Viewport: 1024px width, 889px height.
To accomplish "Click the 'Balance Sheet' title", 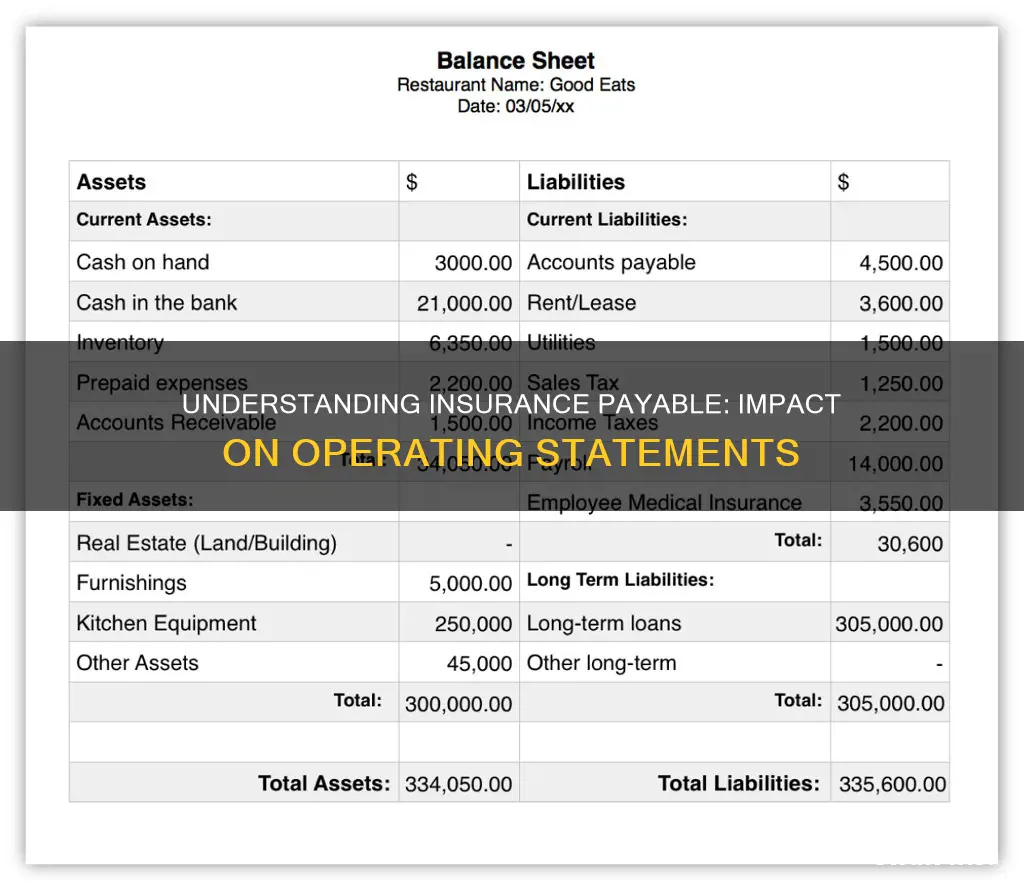I will [515, 61].
